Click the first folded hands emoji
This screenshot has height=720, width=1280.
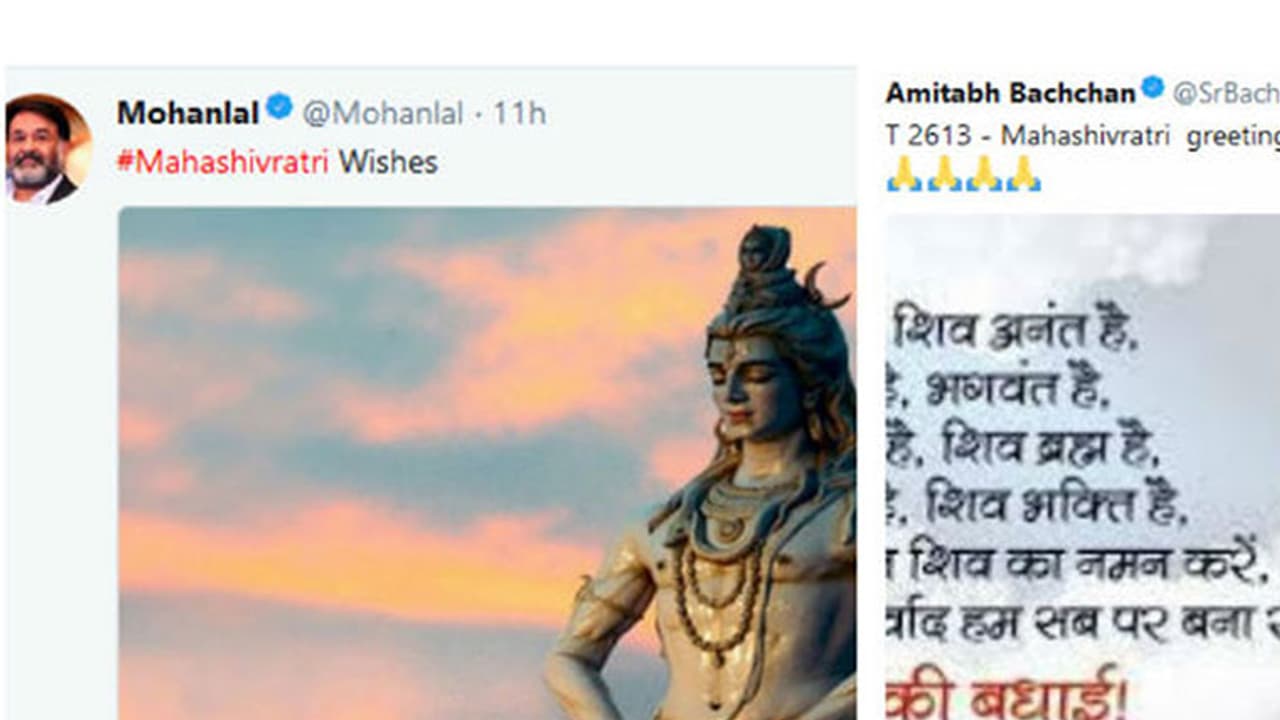[x=904, y=174]
